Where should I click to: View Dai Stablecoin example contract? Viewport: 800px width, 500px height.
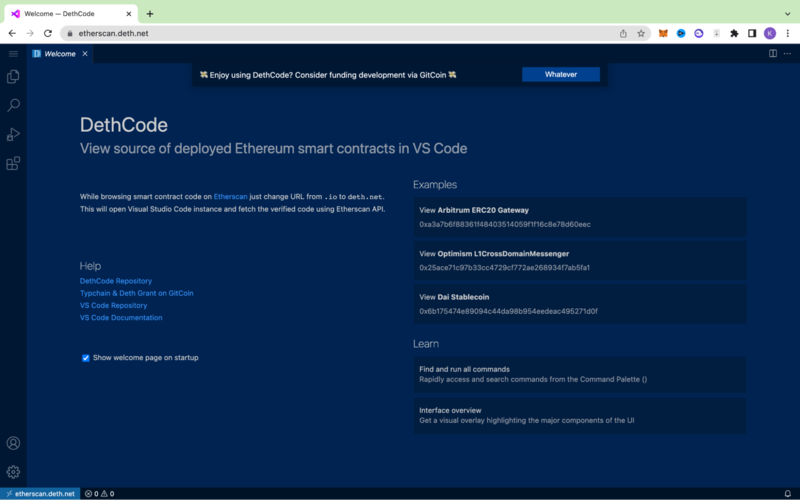click(x=580, y=303)
